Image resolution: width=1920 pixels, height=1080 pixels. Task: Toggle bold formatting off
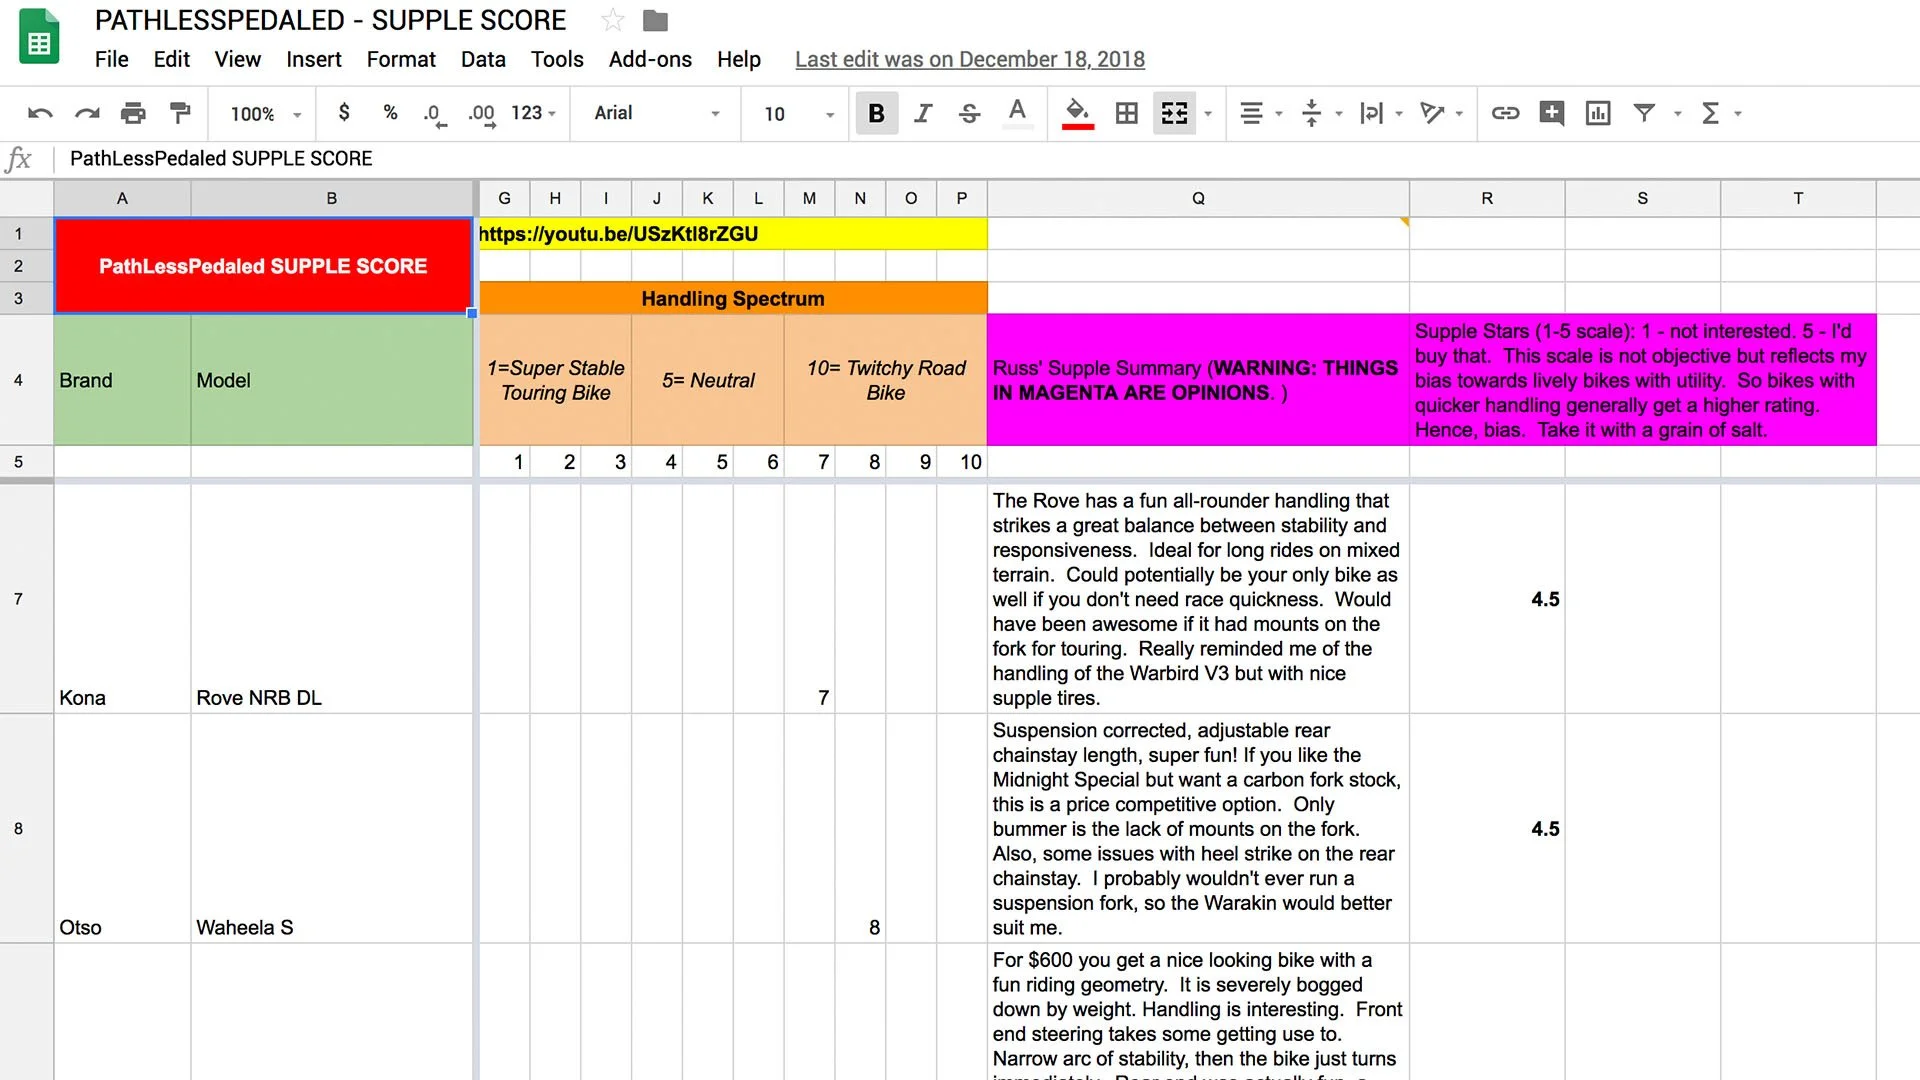[876, 113]
